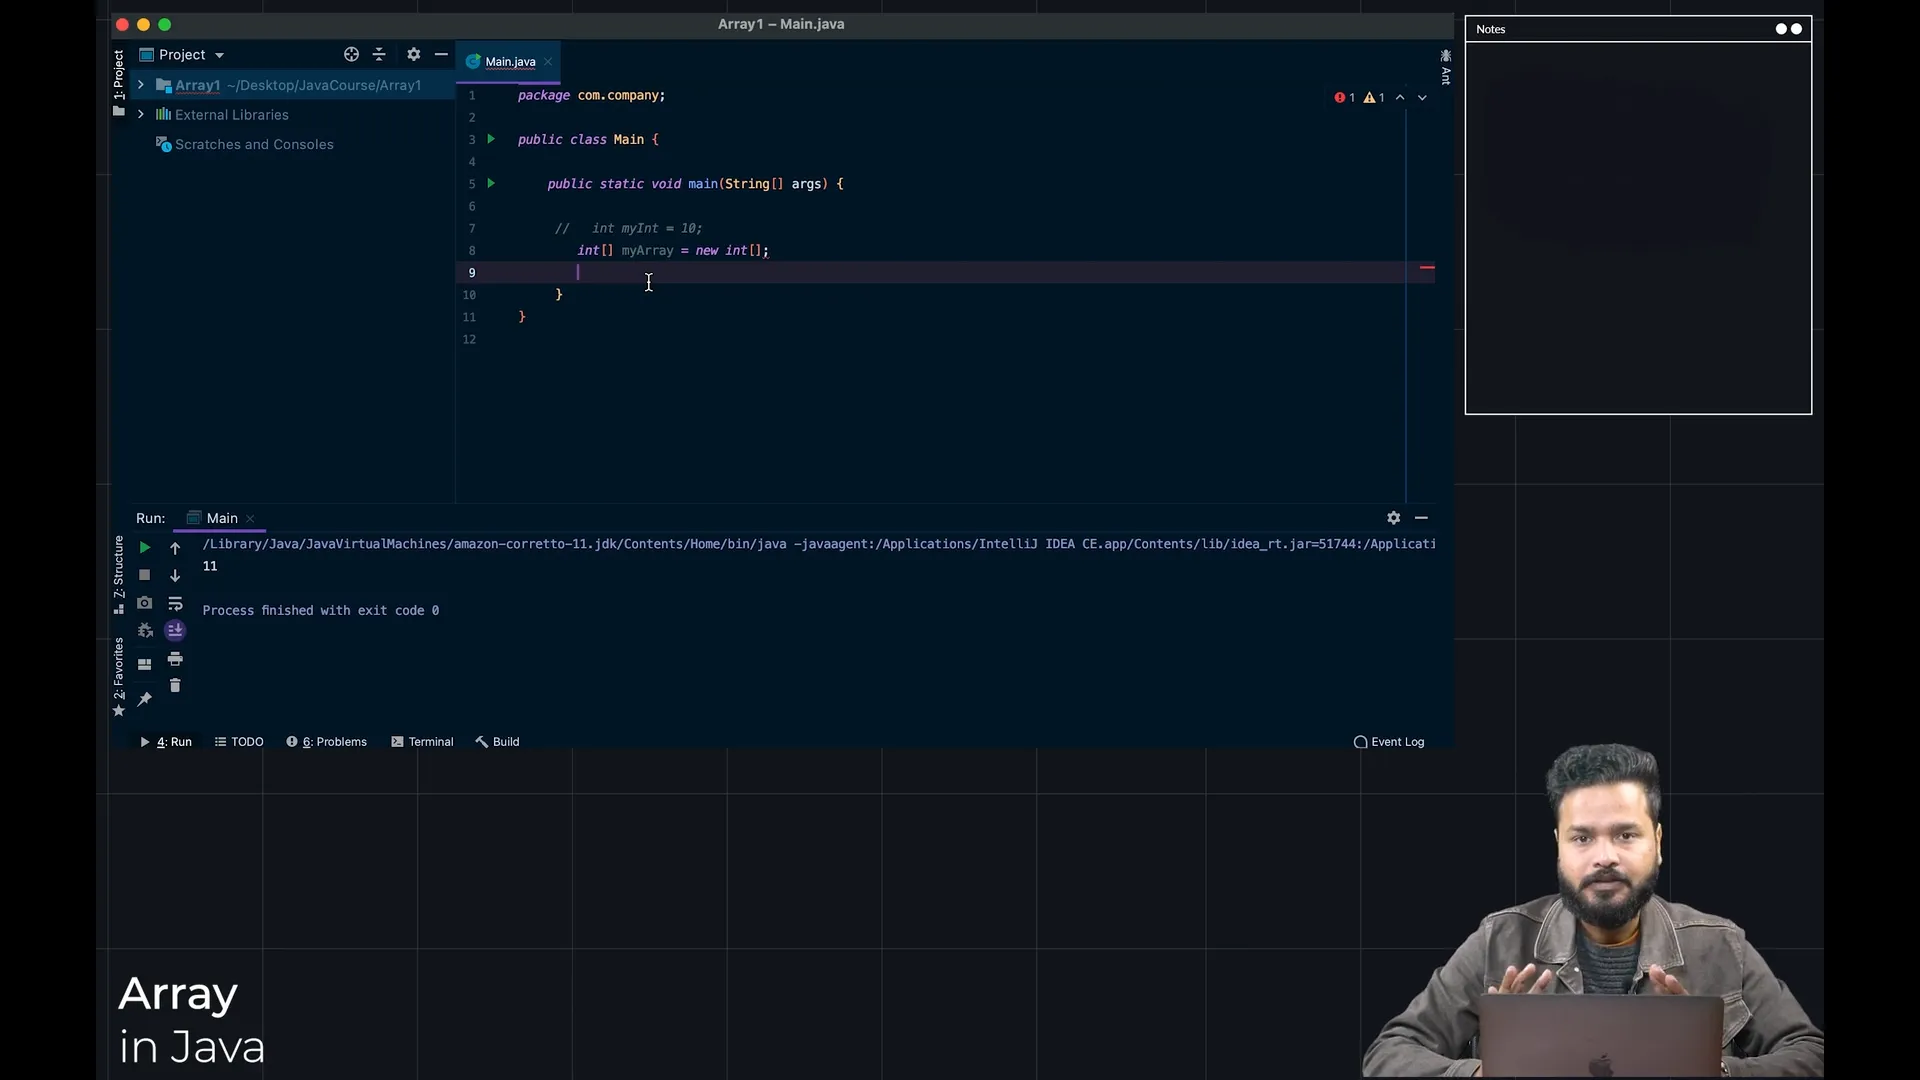
Task: Expand External Libraries tree node
Action: tap(141, 115)
